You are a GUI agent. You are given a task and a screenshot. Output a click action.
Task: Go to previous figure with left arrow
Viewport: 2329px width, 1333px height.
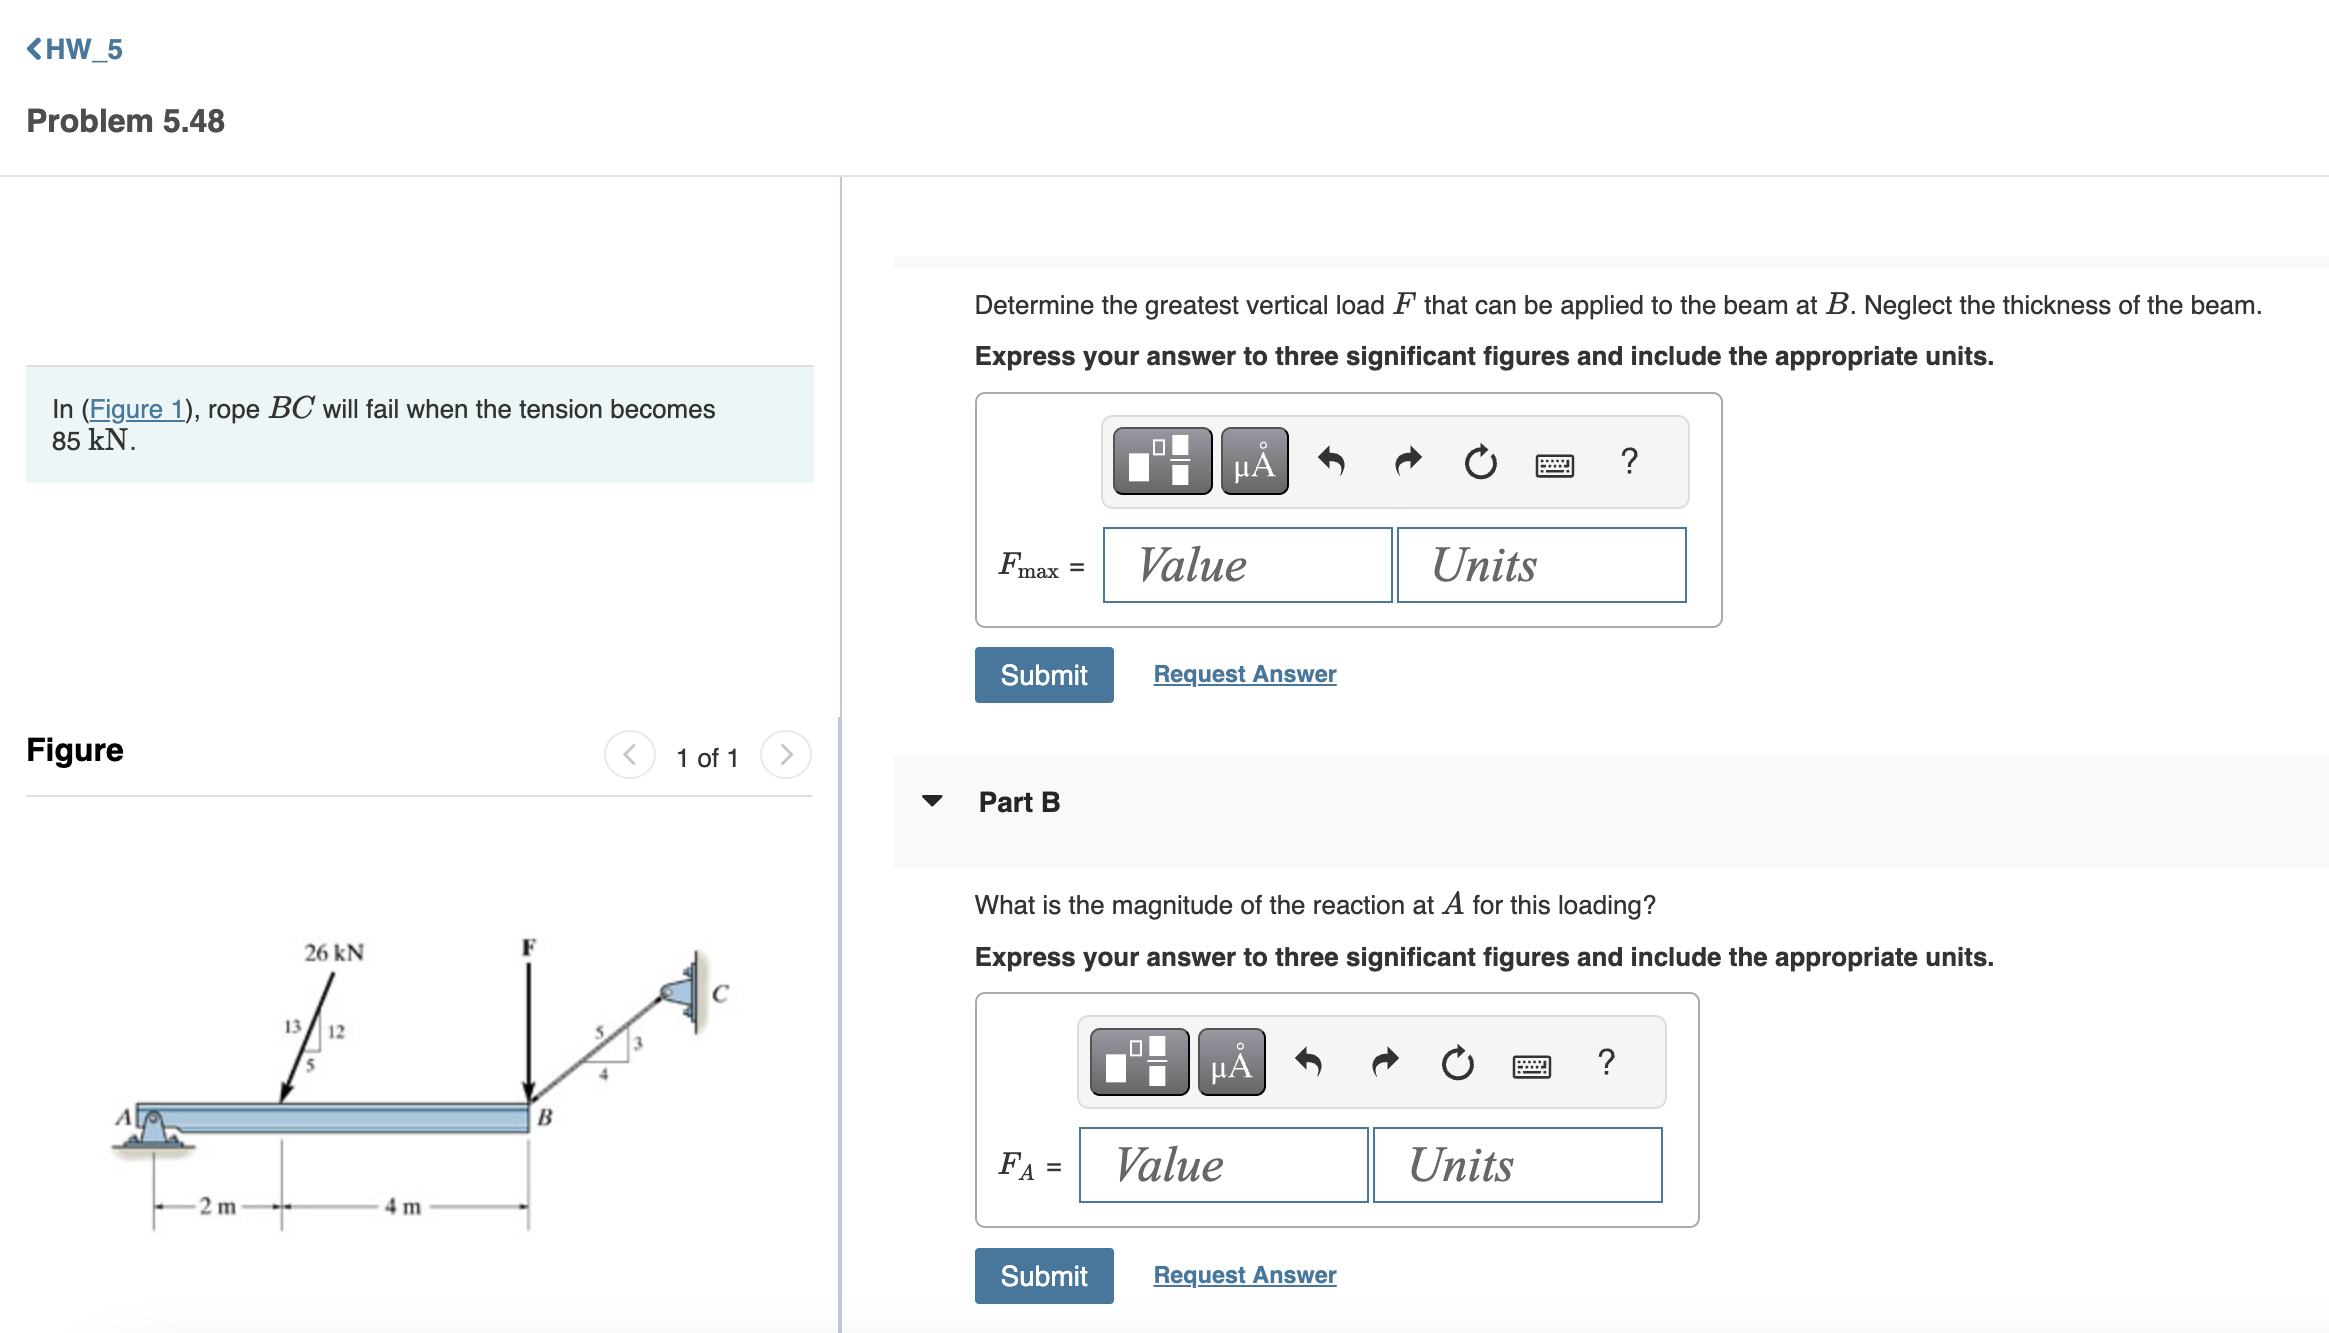[x=629, y=755]
